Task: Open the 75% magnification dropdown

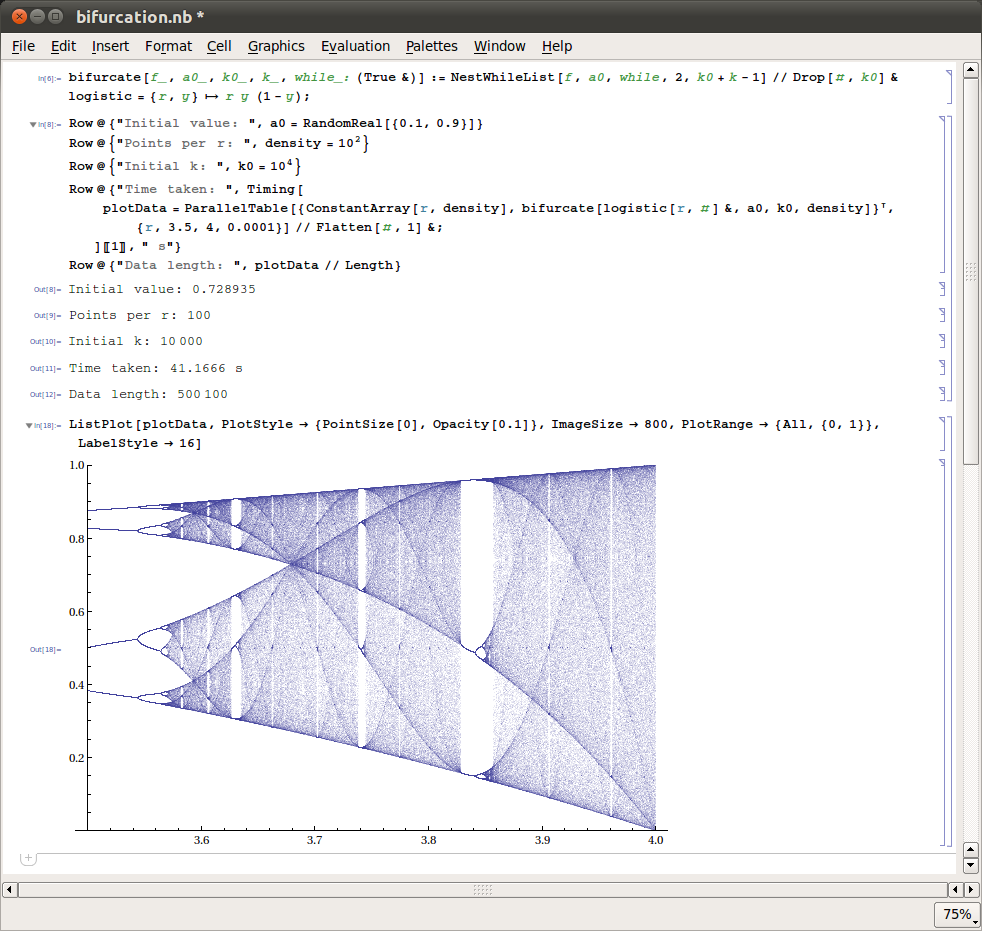Action: (x=956, y=914)
